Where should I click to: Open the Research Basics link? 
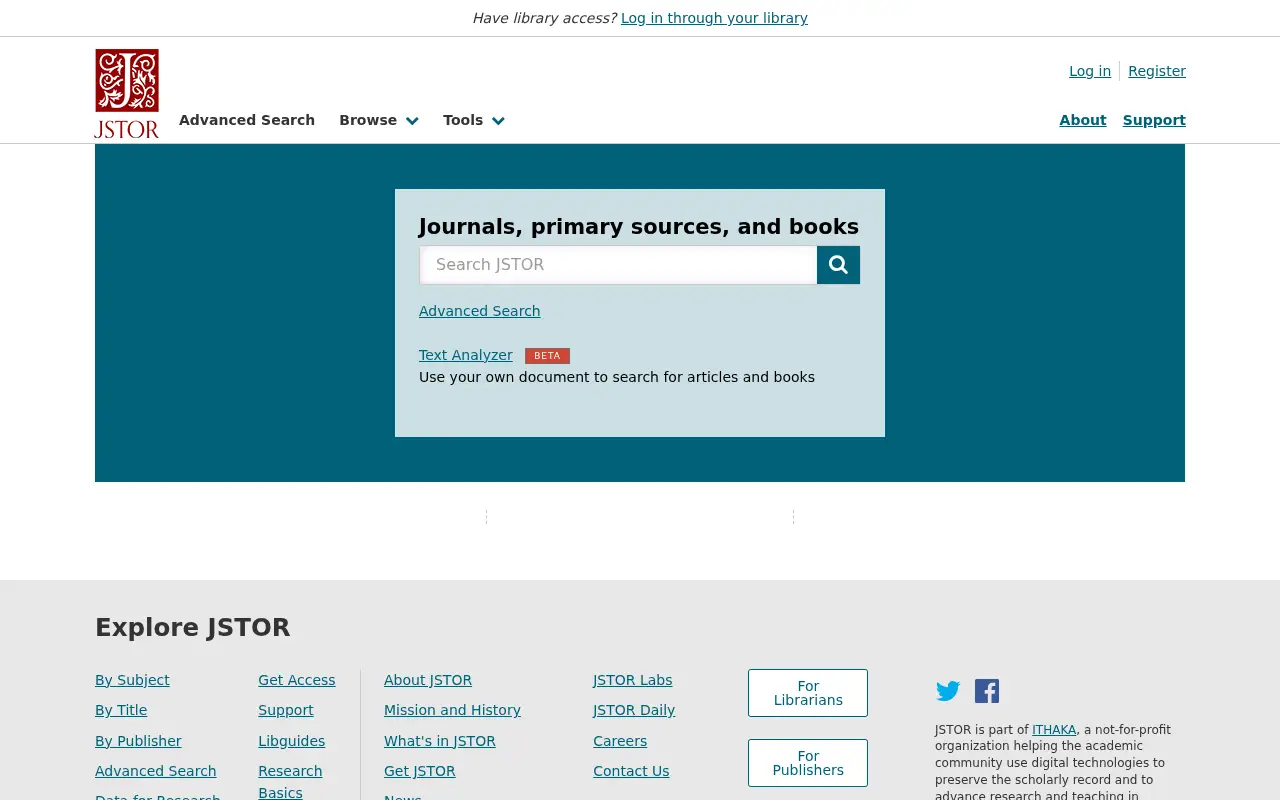[x=290, y=782]
